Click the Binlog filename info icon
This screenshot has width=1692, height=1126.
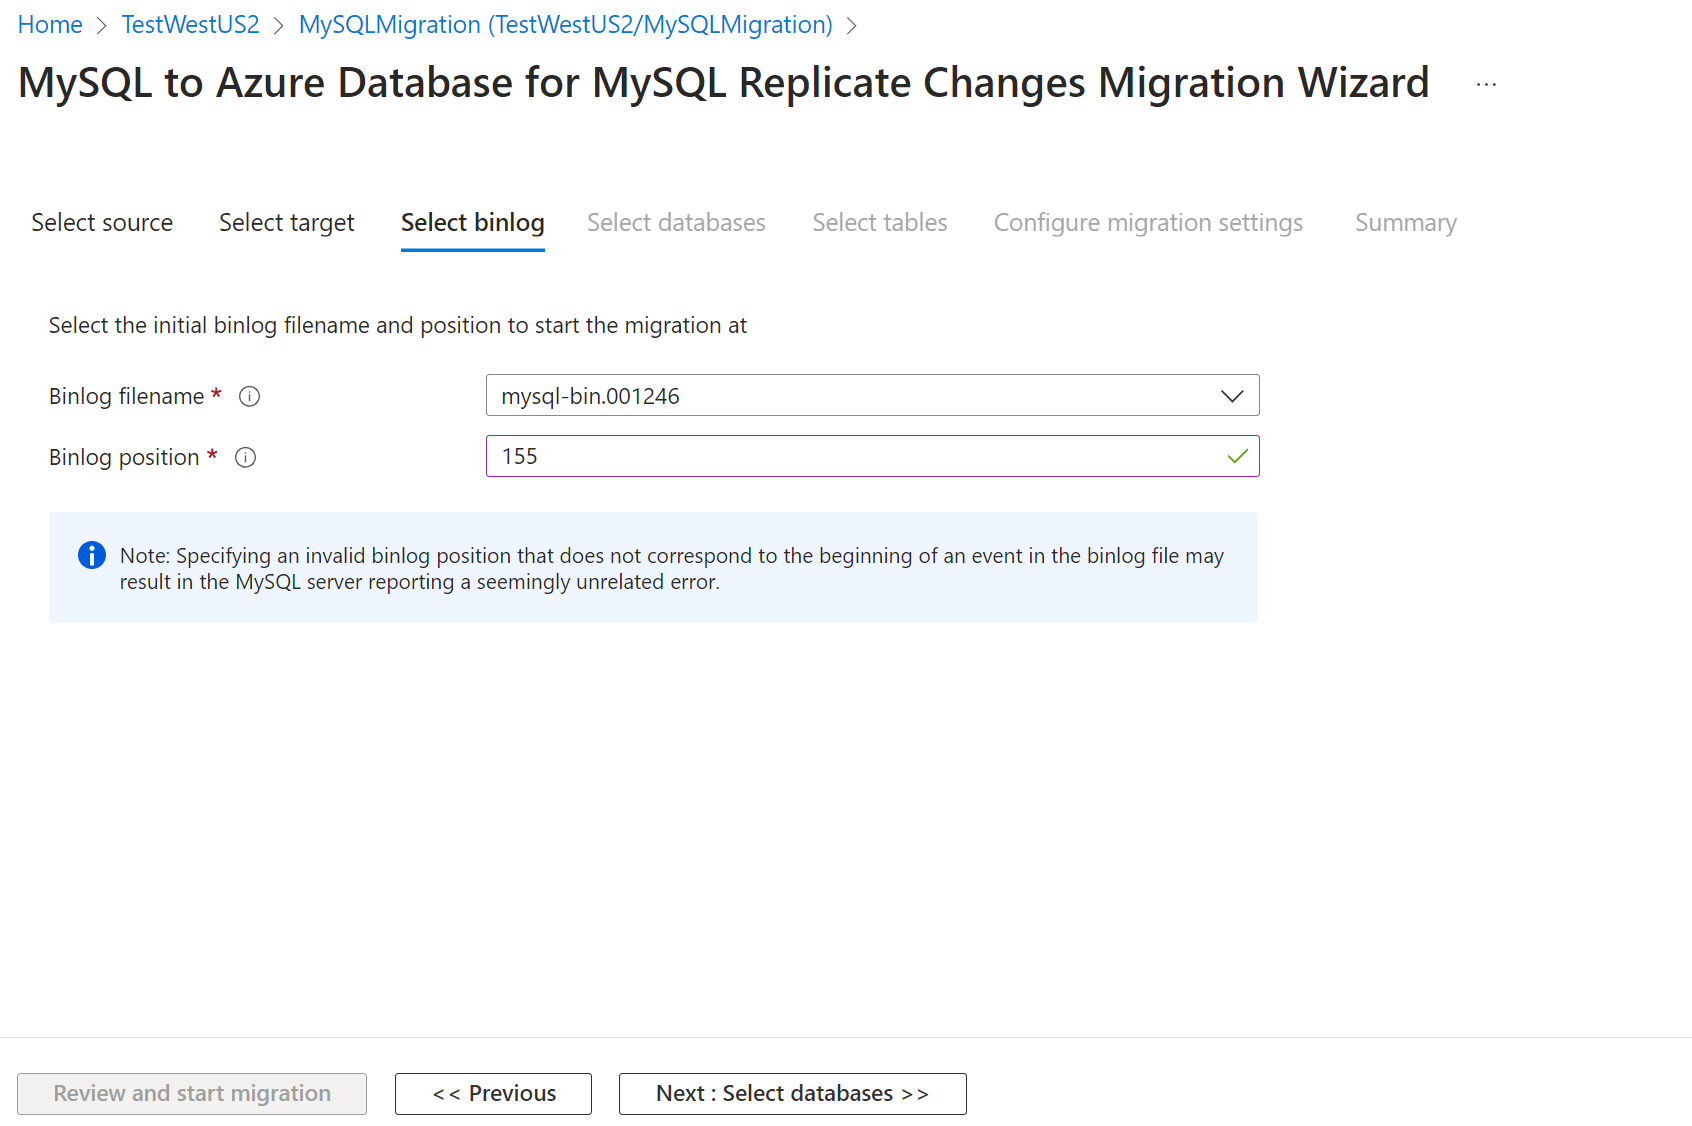[x=250, y=397]
